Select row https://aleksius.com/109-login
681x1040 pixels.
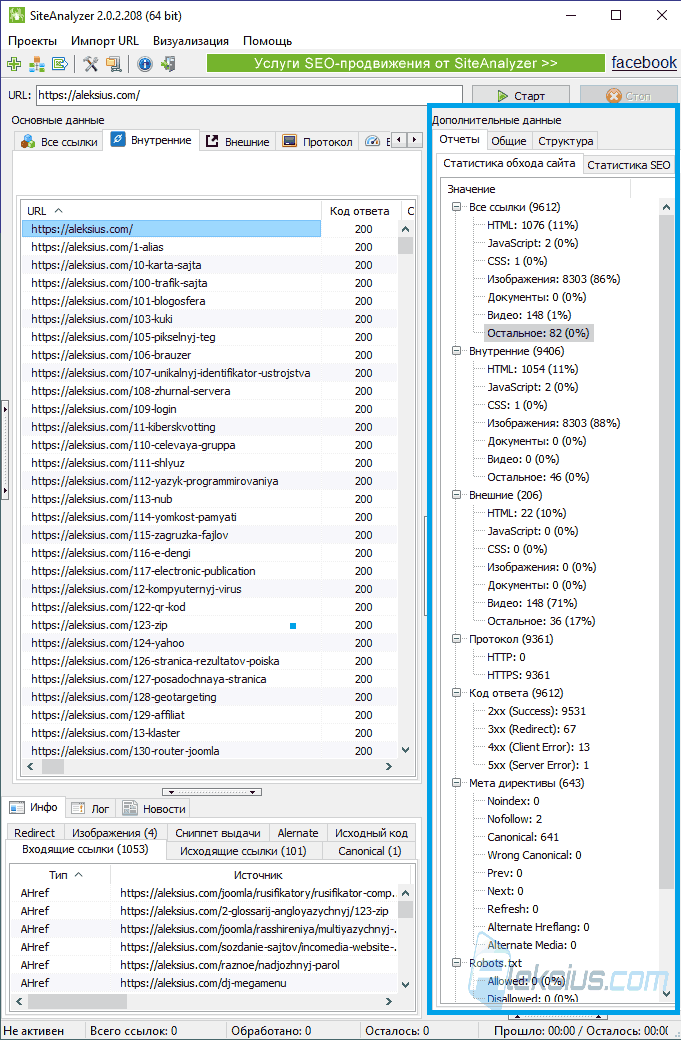pyautogui.click(x=209, y=409)
